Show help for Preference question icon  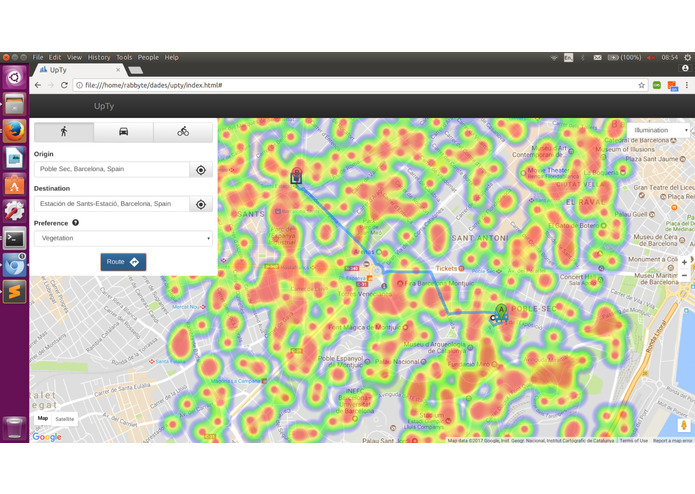click(x=75, y=223)
